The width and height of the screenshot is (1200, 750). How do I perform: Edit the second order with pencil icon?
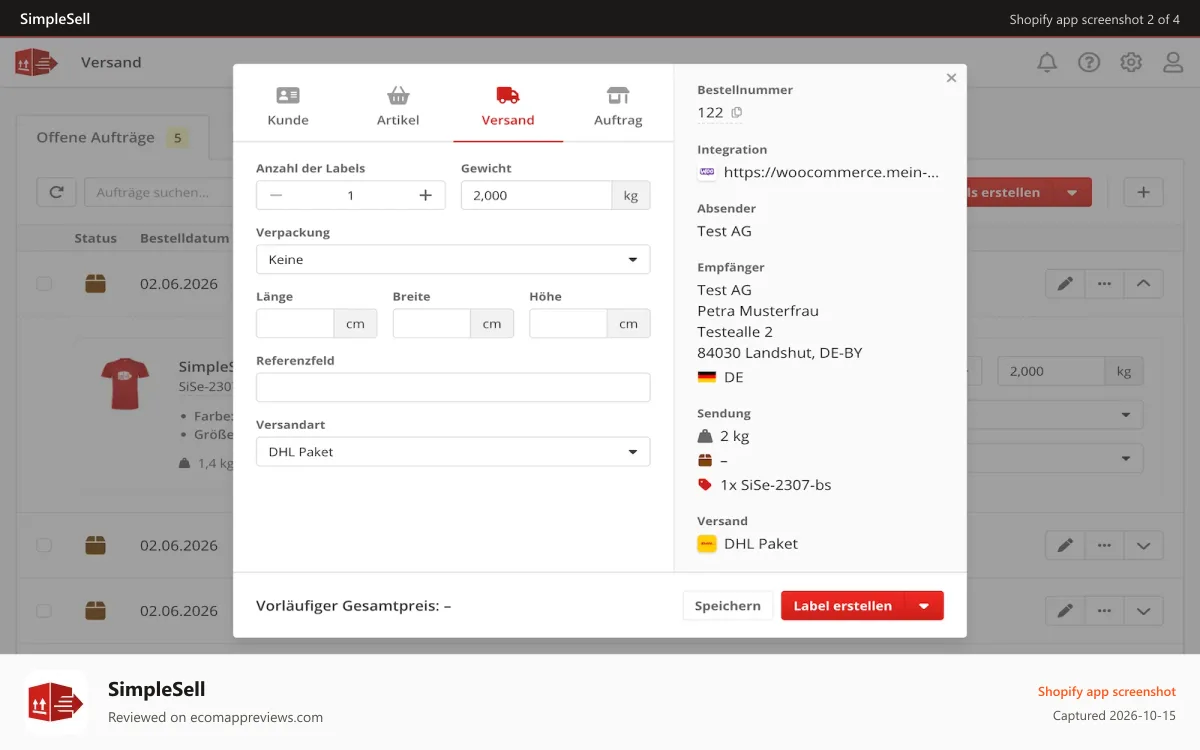tap(1065, 545)
